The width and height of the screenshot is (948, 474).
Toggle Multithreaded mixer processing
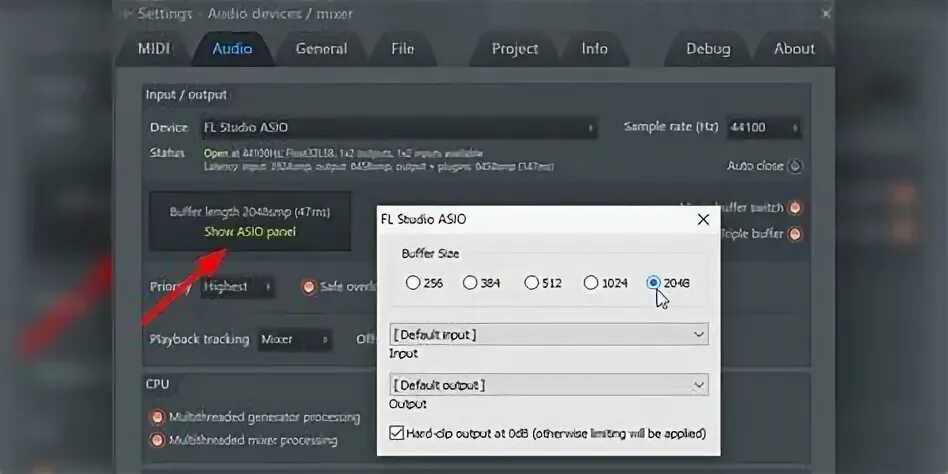coord(157,440)
